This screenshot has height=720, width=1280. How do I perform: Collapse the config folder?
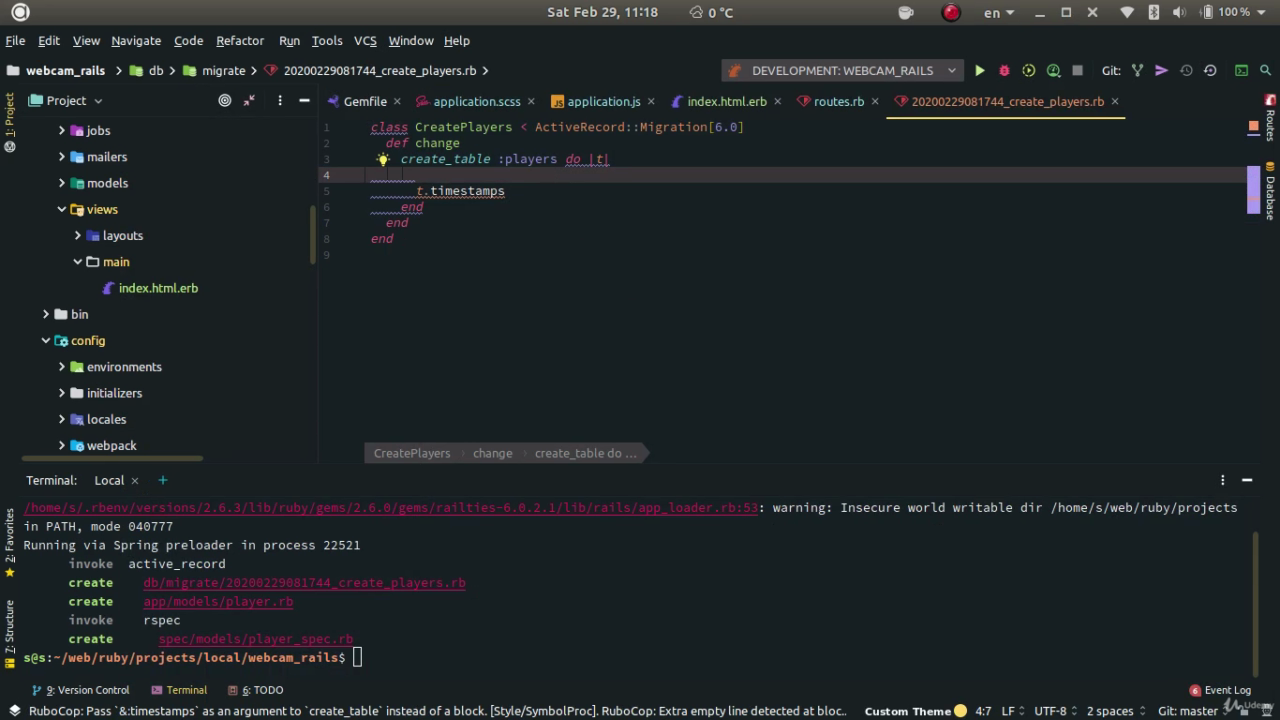(x=45, y=341)
